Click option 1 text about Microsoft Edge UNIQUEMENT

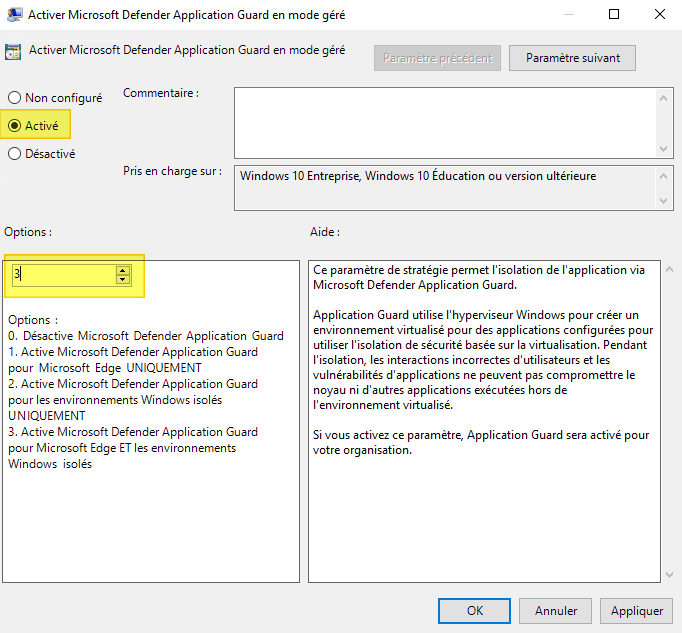(x=133, y=360)
